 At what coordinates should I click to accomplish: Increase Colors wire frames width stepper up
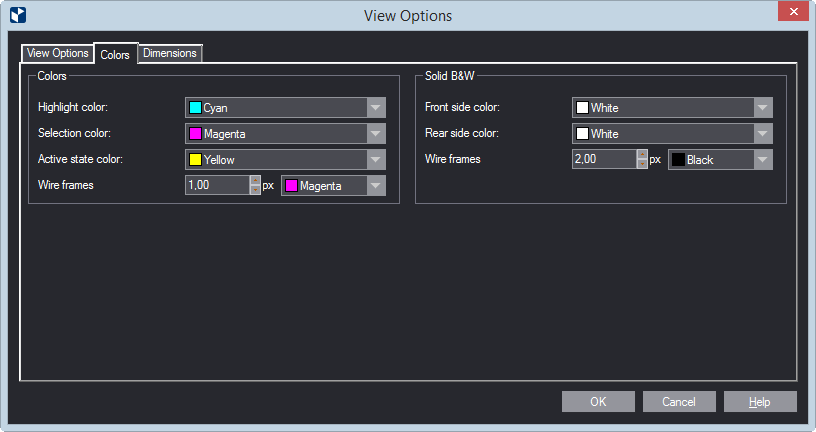click(x=255, y=181)
